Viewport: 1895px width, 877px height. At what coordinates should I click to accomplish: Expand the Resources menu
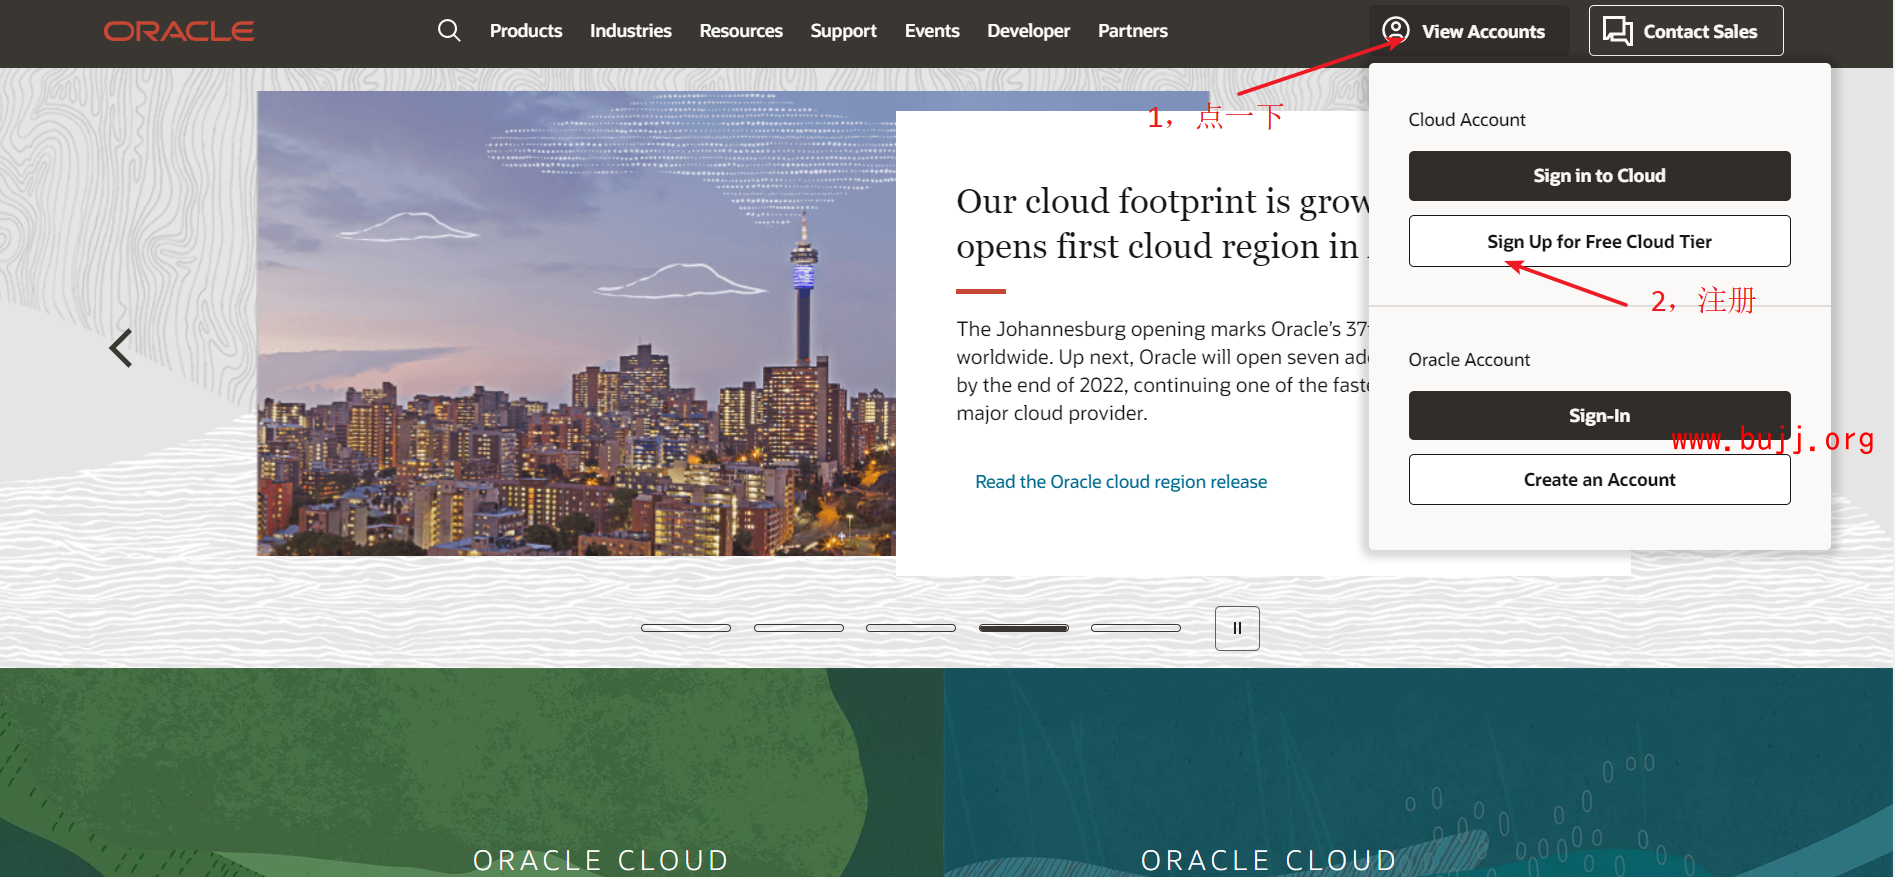tap(741, 31)
